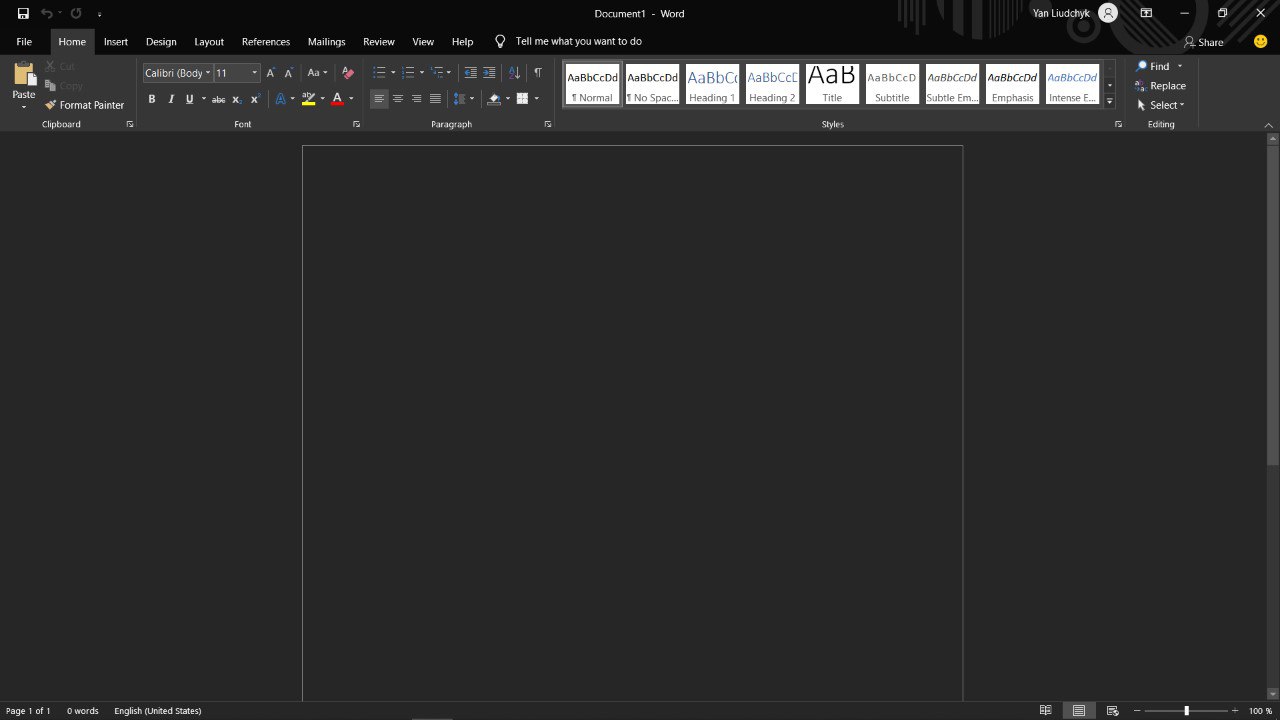The height and width of the screenshot is (720, 1280).
Task: Align text left
Action: (x=379, y=99)
